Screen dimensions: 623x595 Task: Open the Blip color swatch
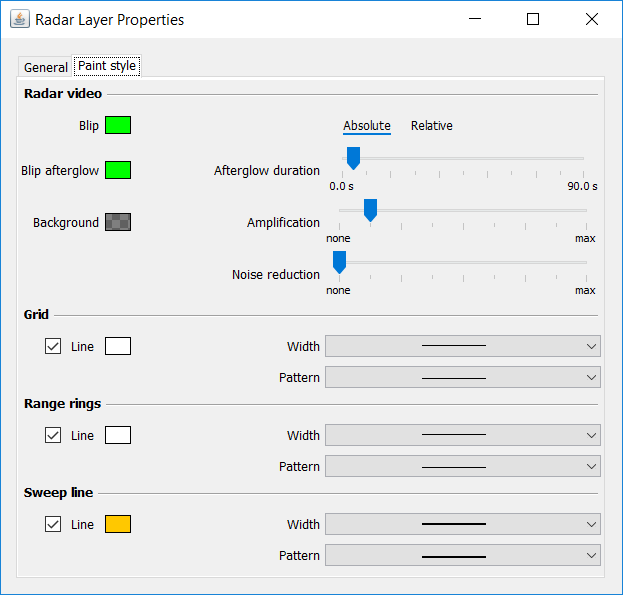pyautogui.click(x=118, y=125)
